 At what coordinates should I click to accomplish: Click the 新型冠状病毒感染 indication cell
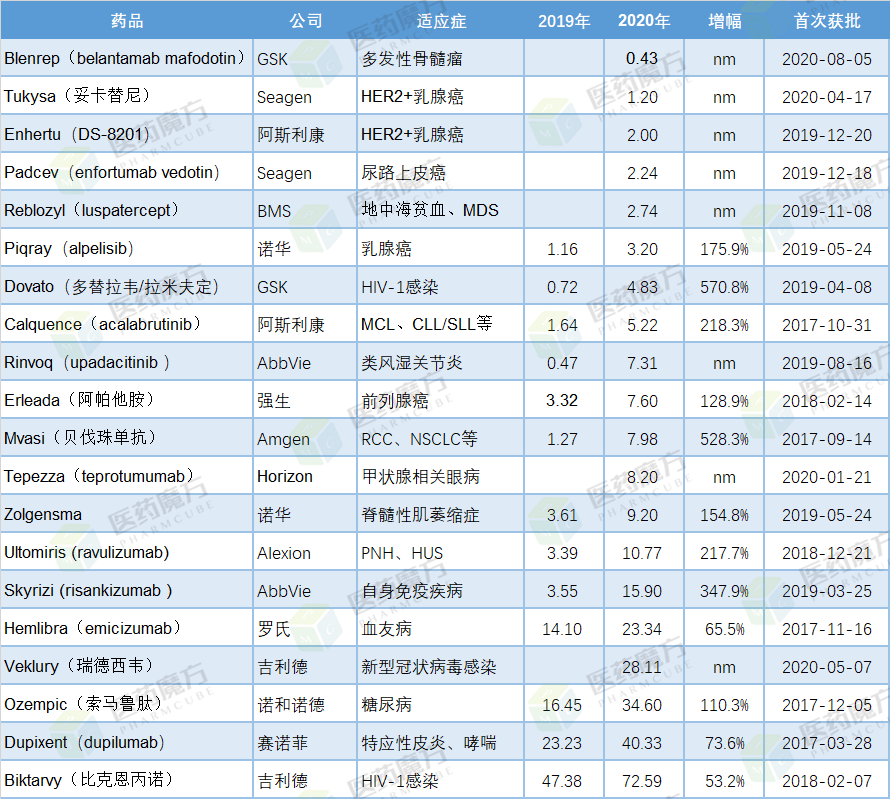tap(440, 666)
